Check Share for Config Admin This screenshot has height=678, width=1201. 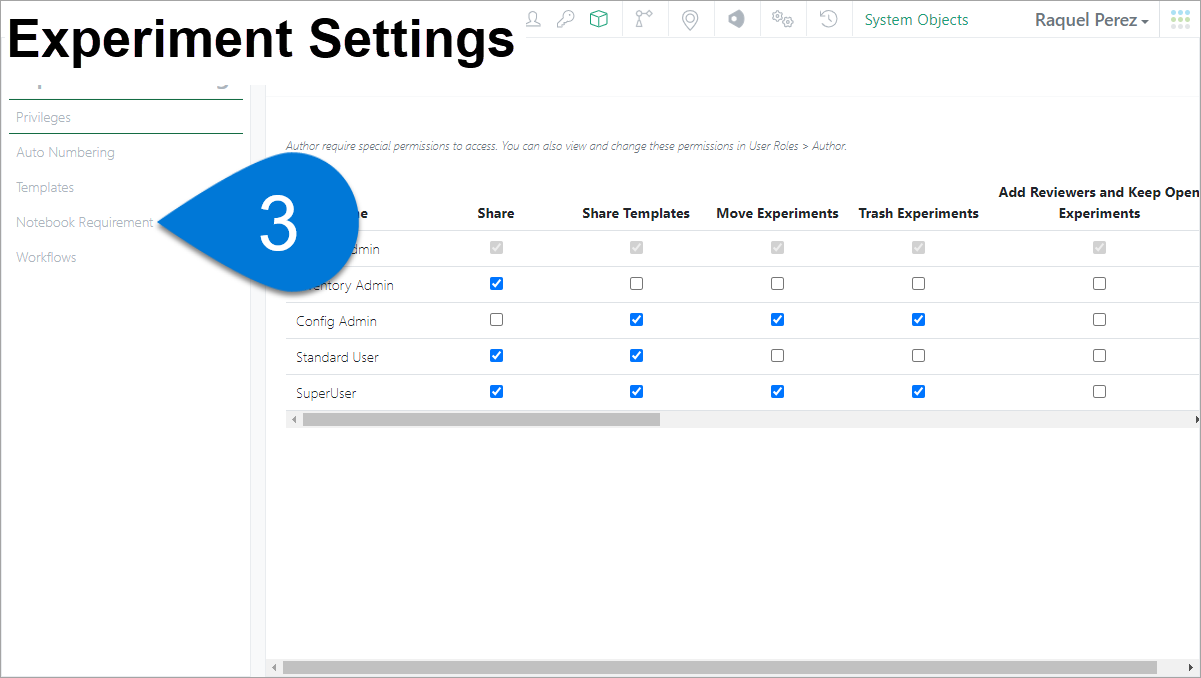coord(496,320)
